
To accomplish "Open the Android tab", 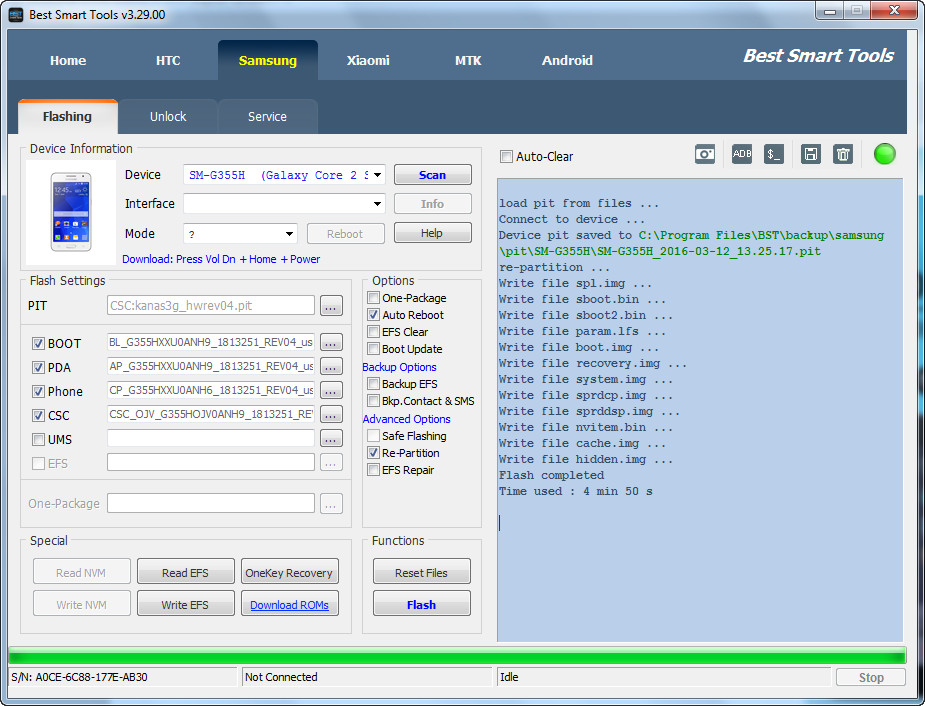I will point(568,60).
